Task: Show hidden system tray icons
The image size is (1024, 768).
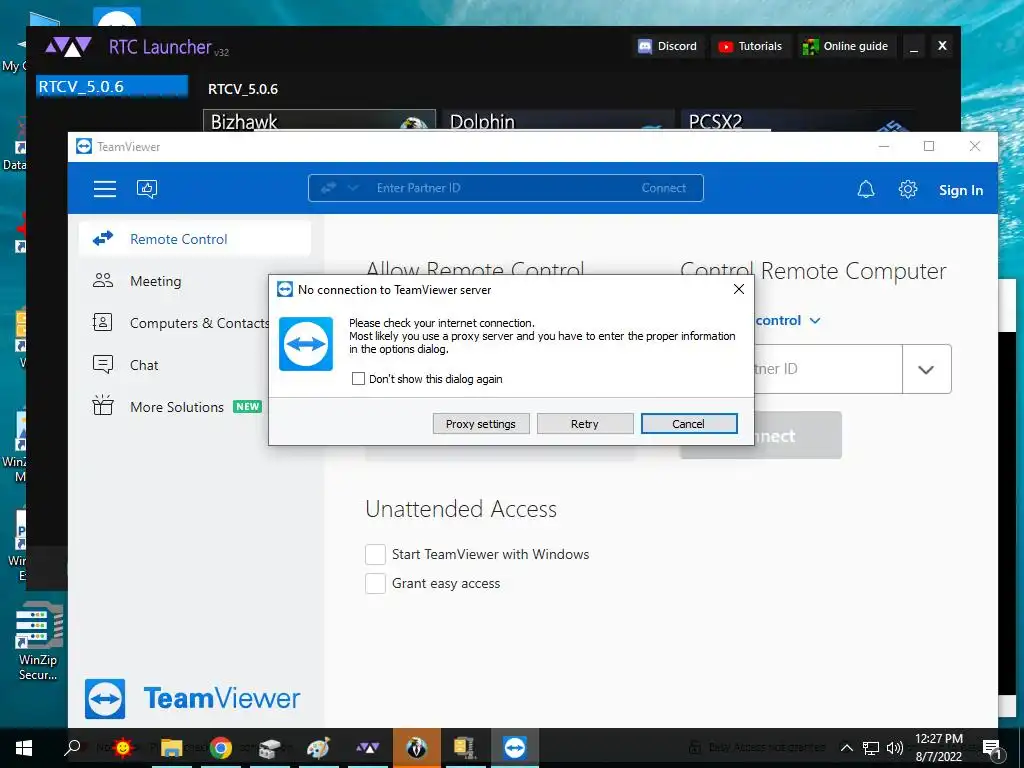Action: (846, 748)
